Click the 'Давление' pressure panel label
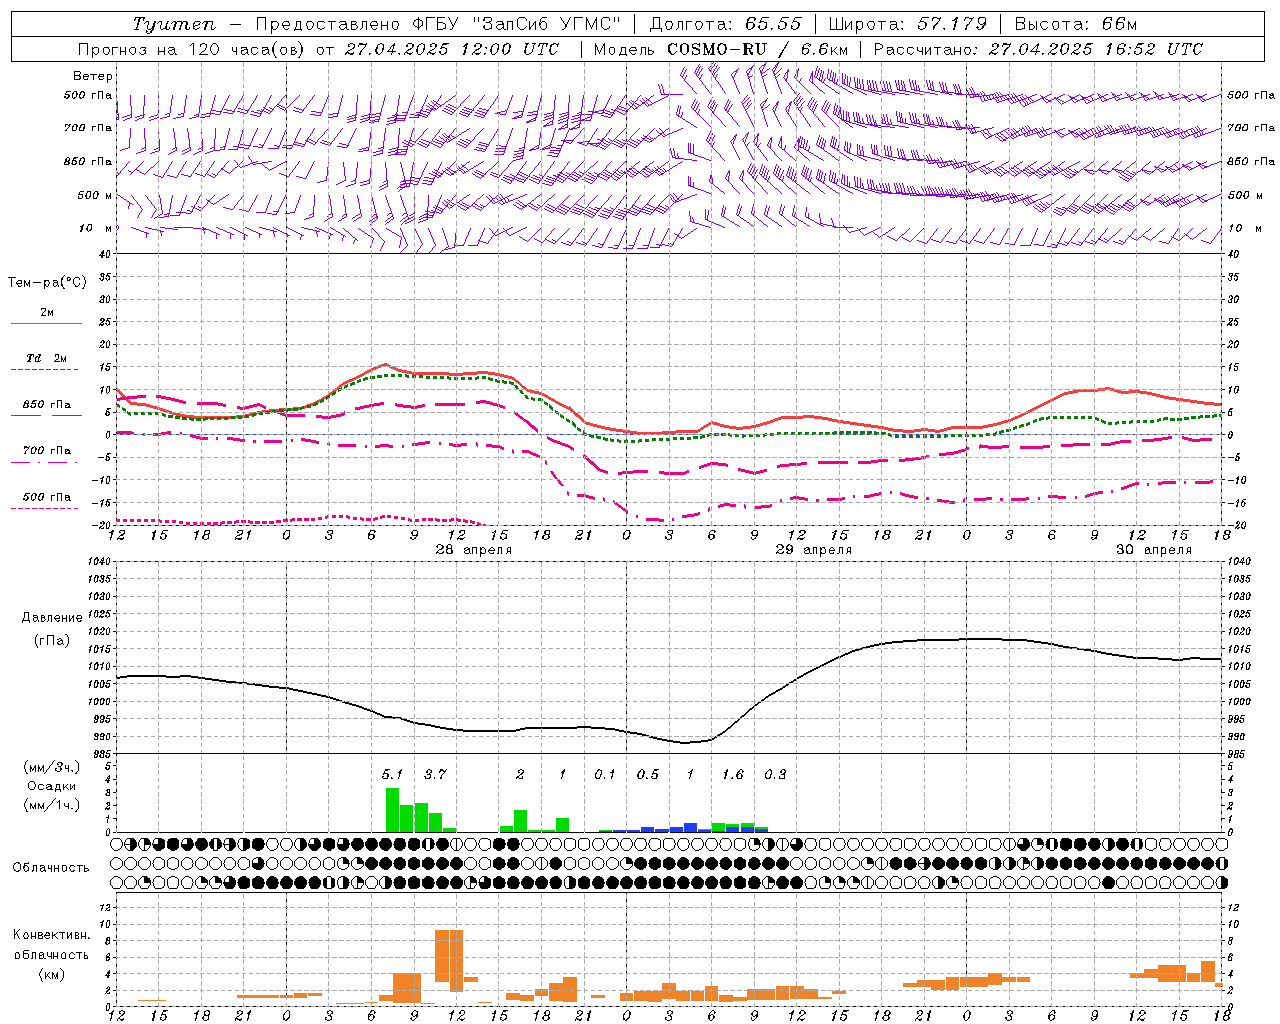This screenshot has width=1280, height=1024. pyautogui.click(x=52, y=618)
